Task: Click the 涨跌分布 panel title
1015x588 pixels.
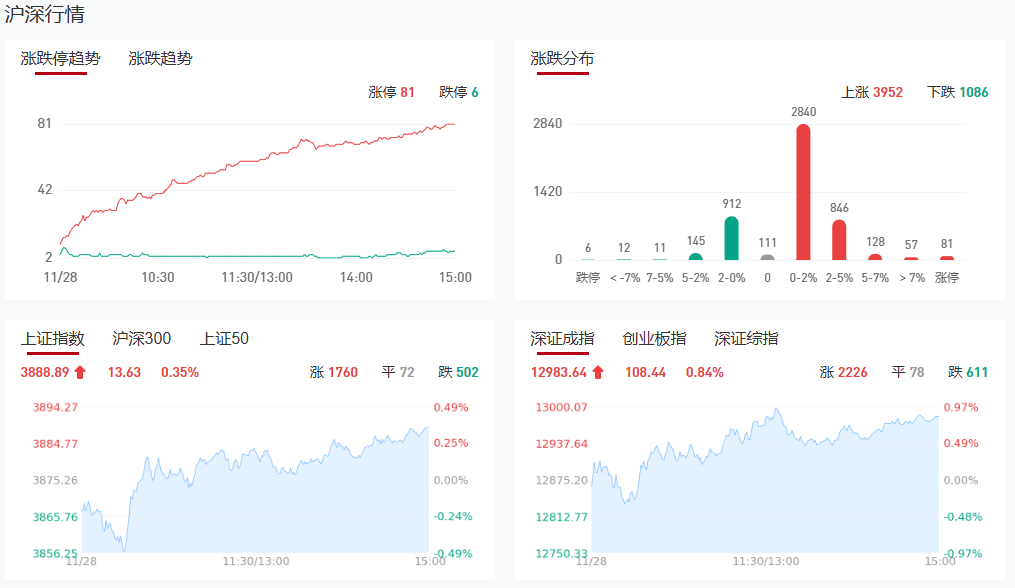Action: [562, 59]
